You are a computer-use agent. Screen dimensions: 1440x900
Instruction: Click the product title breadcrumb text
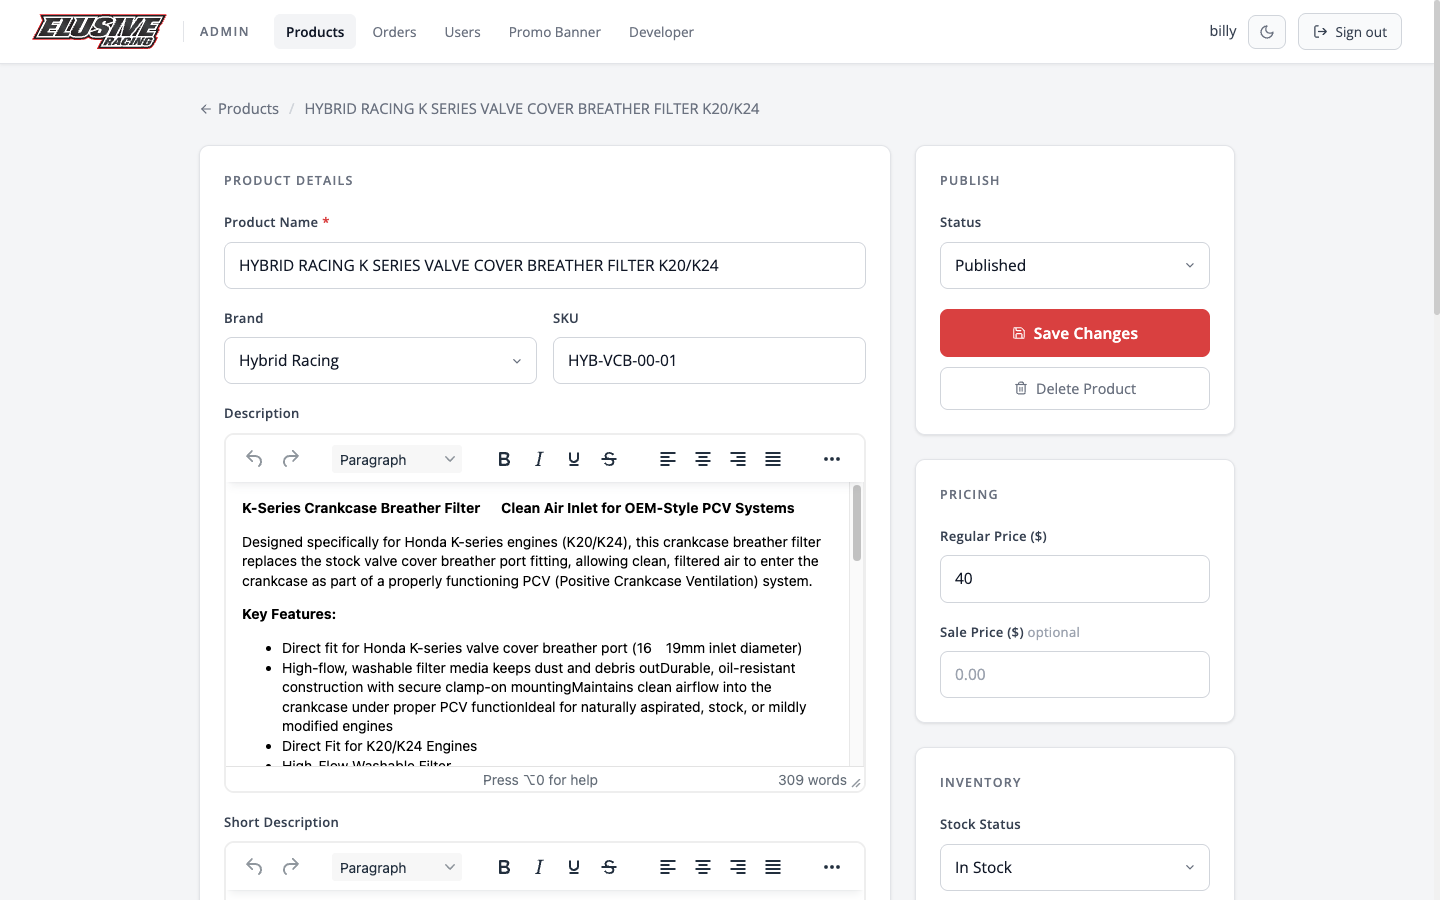[x=532, y=109]
